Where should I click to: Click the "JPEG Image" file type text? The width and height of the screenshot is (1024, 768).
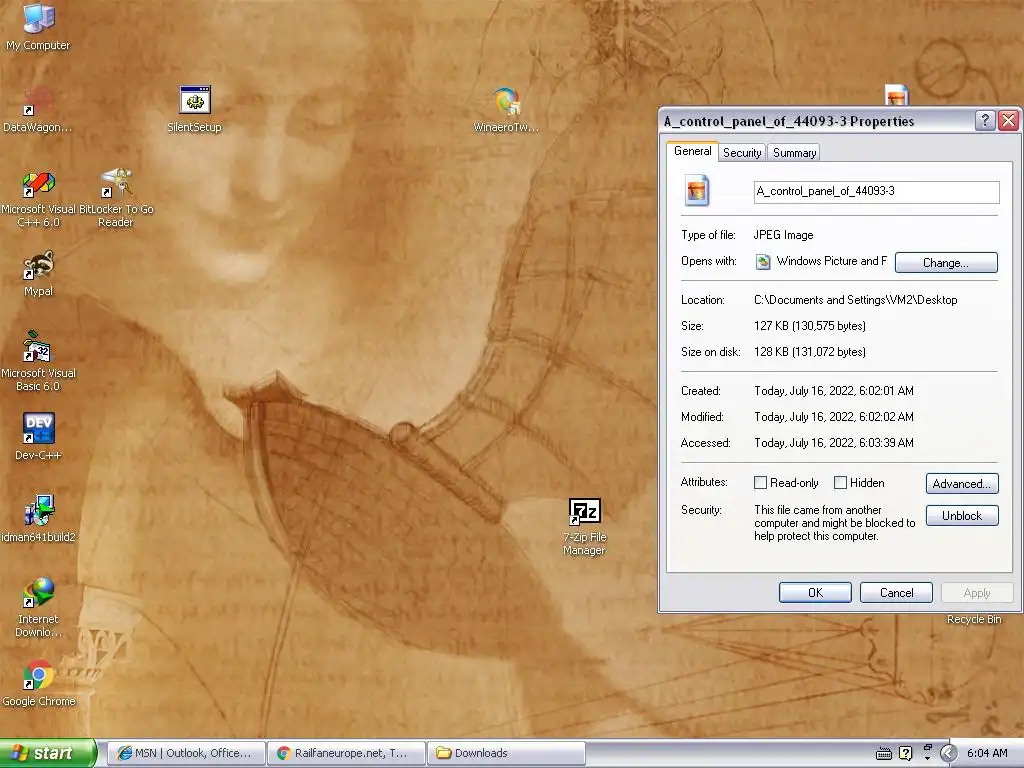(x=784, y=235)
